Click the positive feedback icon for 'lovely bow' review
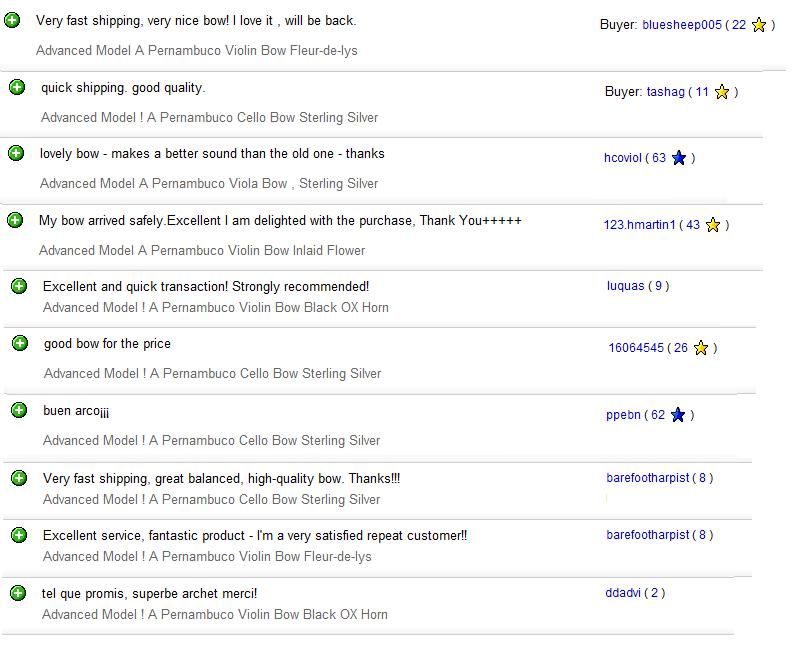804x651 pixels. pyautogui.click(x=16, y=153)
